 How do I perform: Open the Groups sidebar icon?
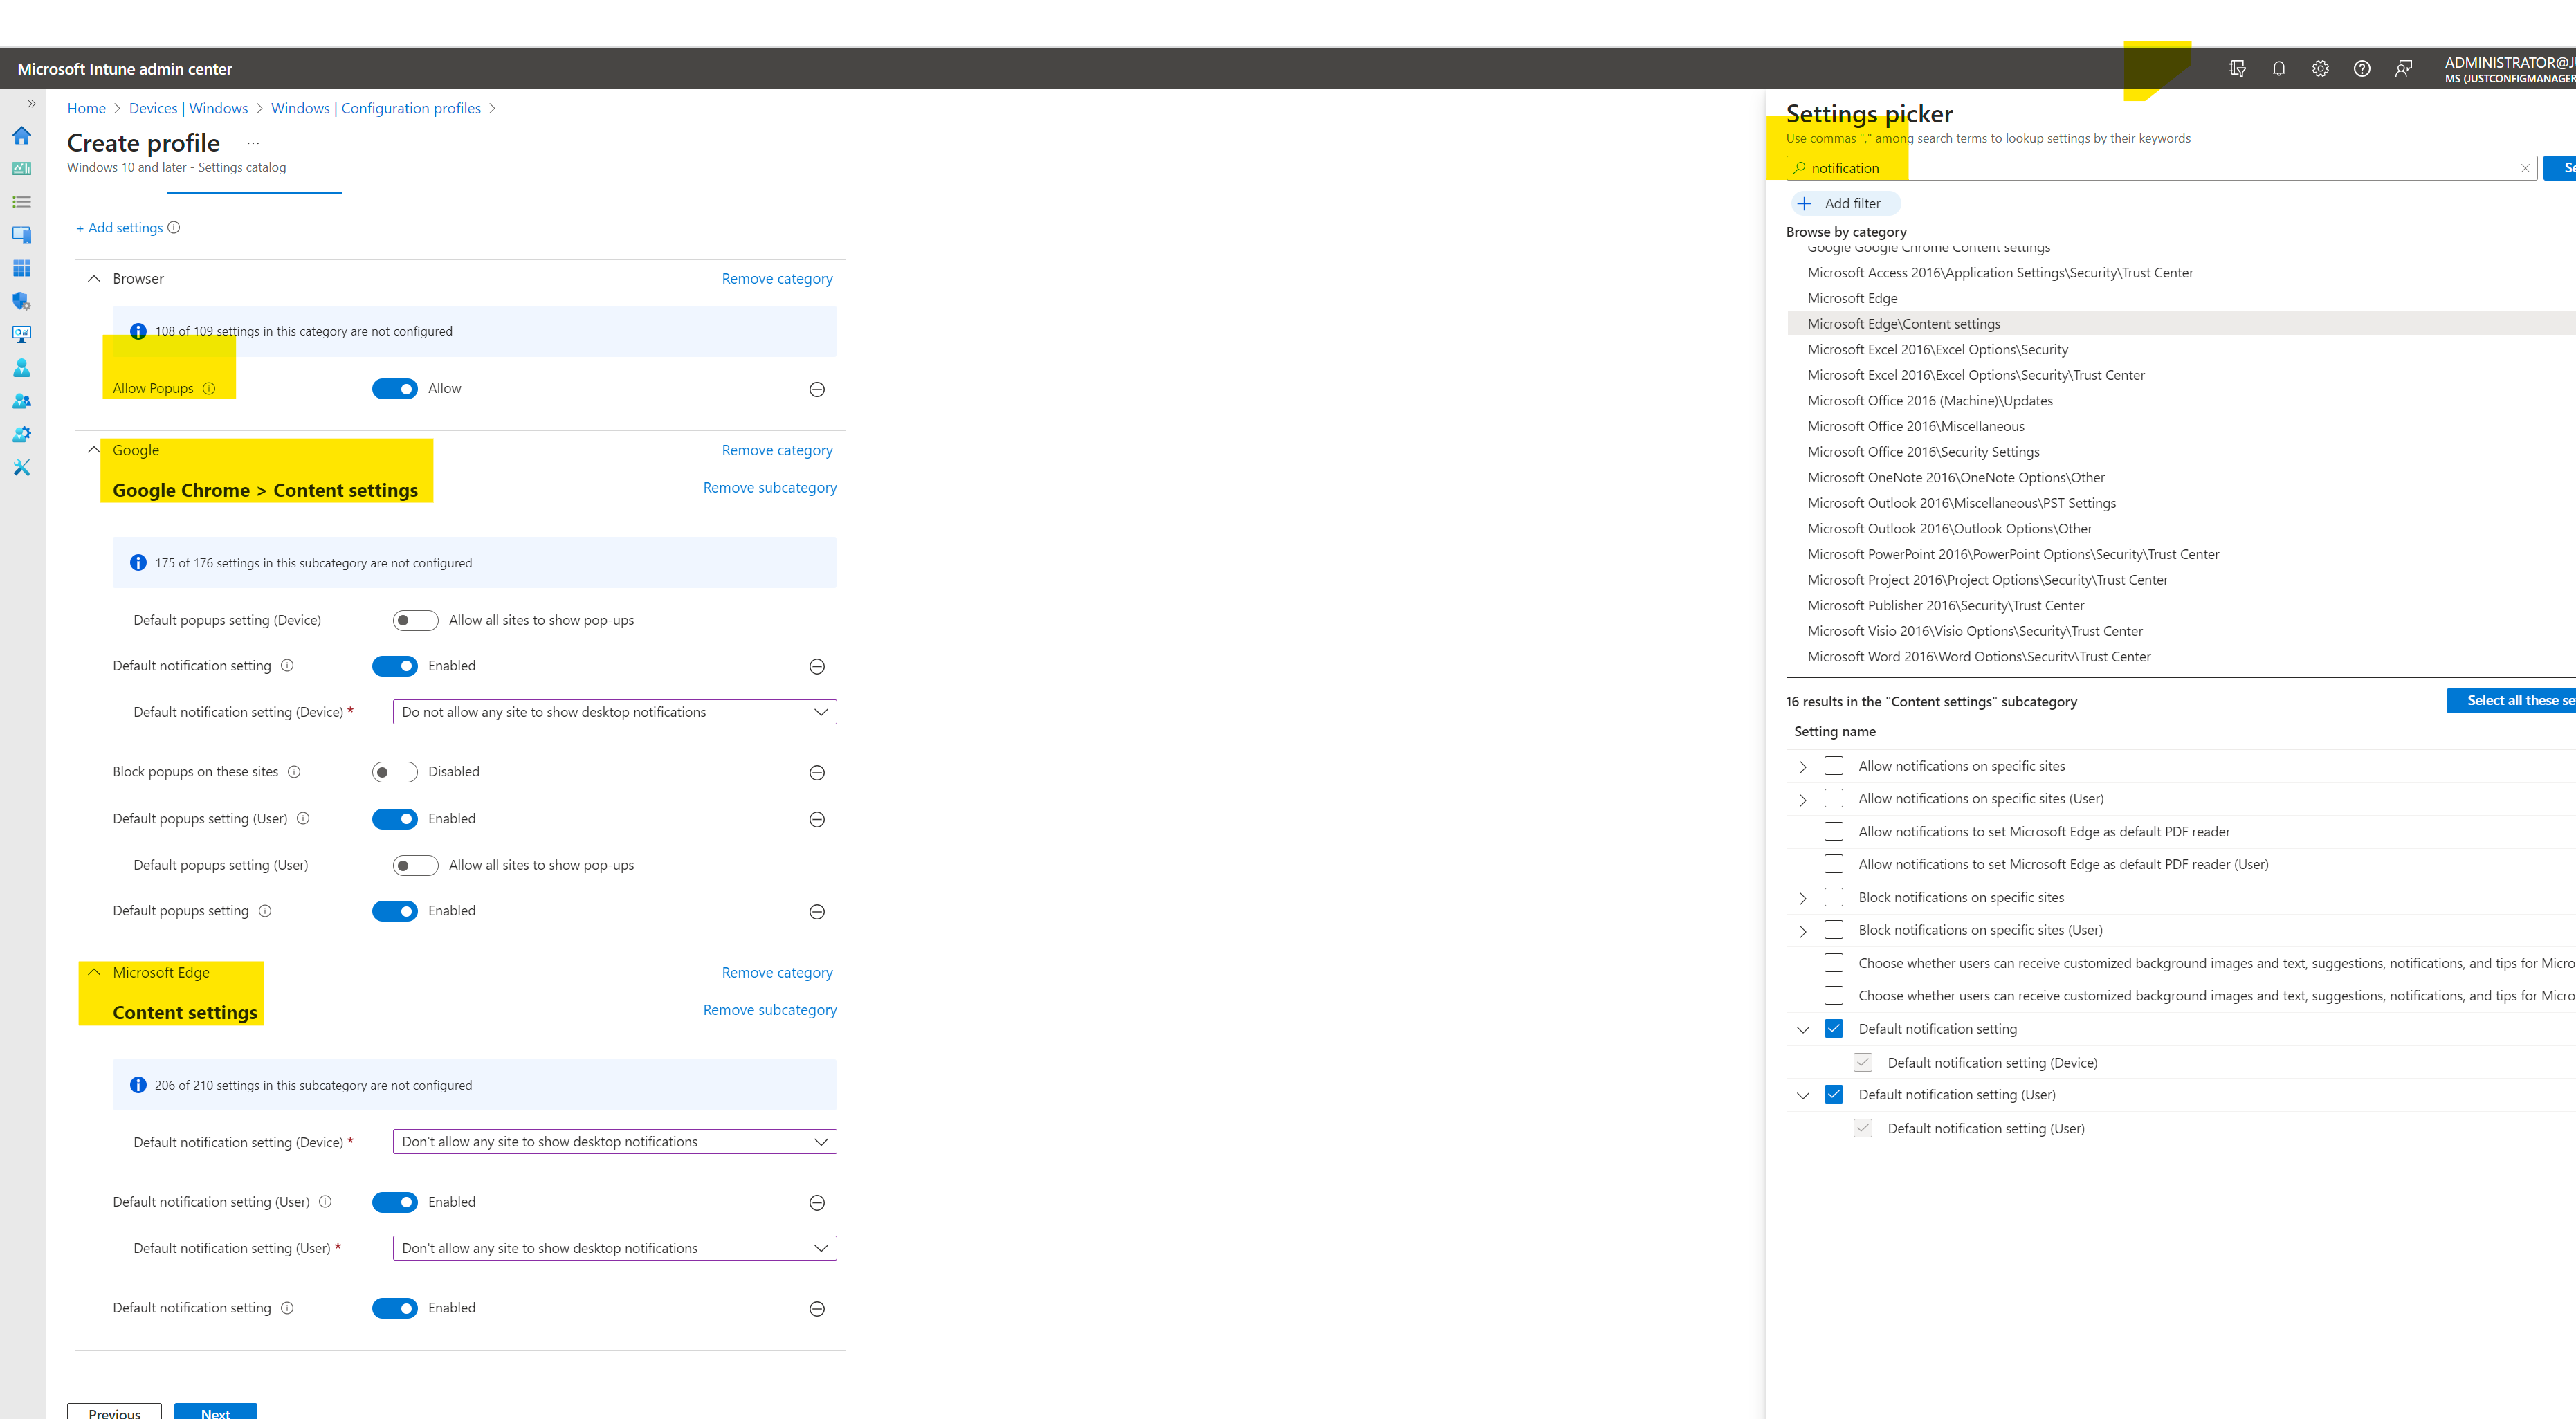[x=21, y=401]
